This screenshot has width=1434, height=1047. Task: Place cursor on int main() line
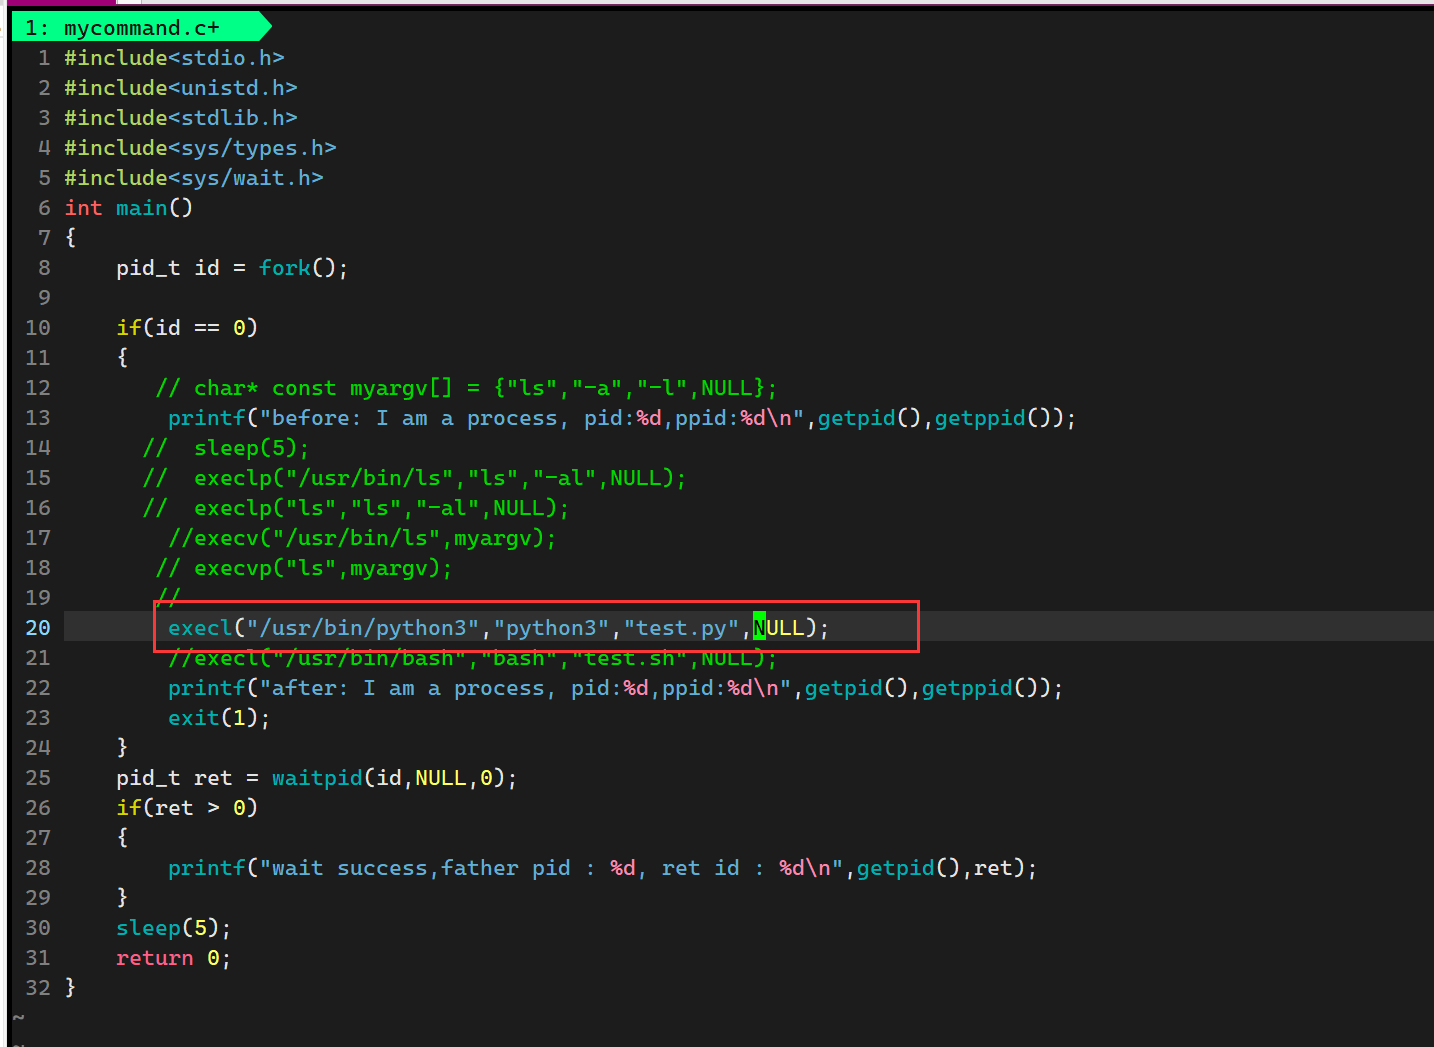coord(128,208)
